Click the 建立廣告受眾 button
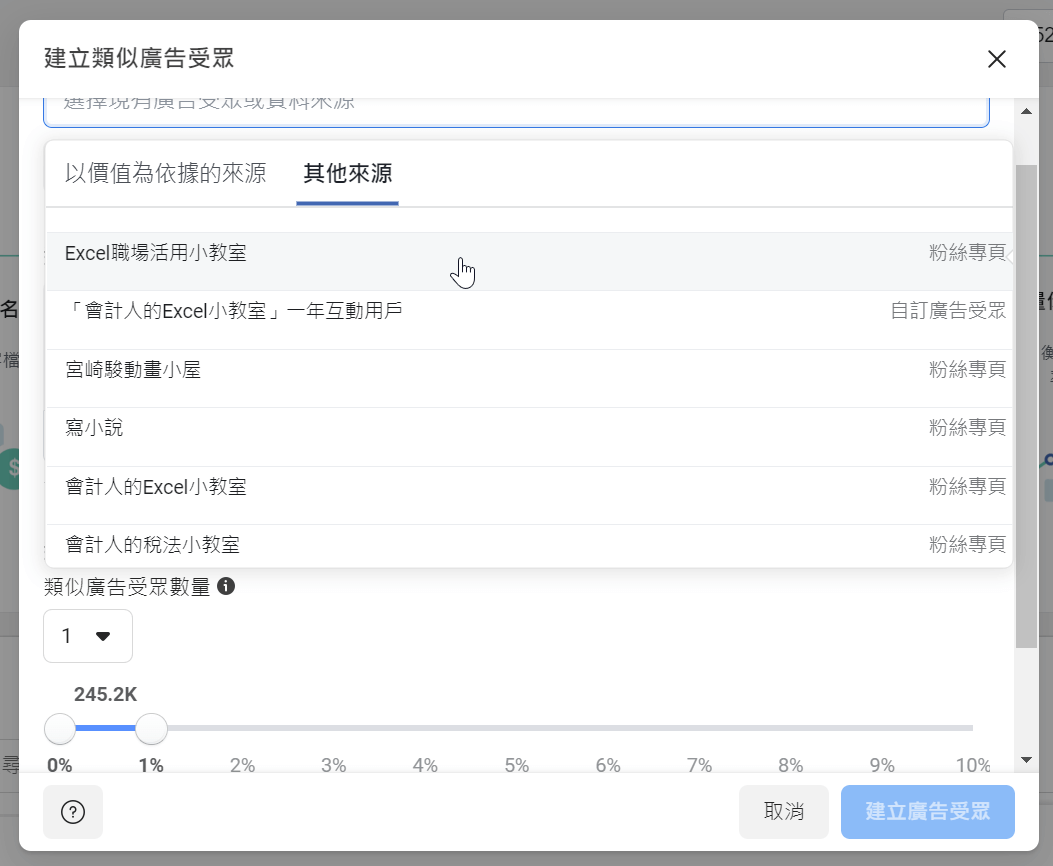1053x866 pixels. pos(927,812)
